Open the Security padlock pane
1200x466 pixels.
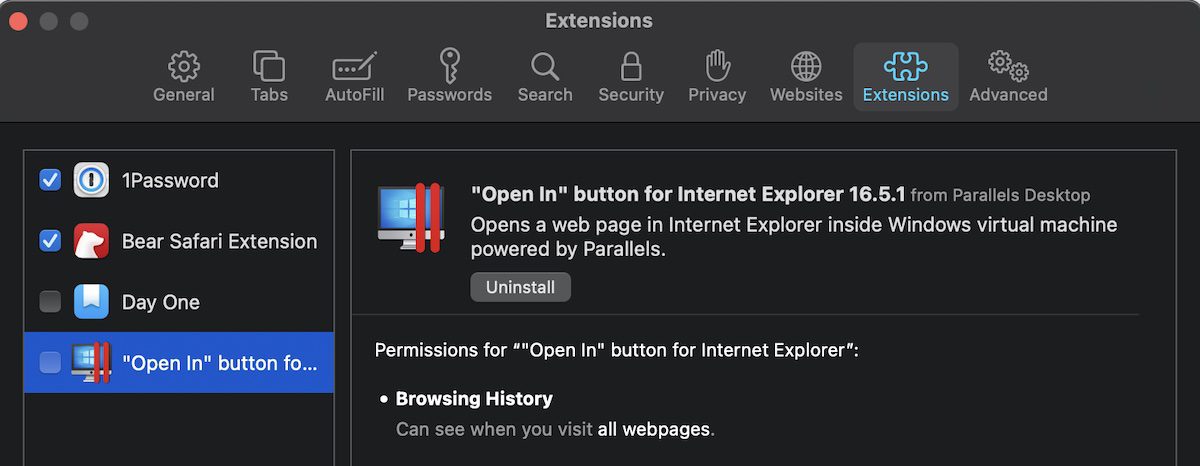pos(631,77)
